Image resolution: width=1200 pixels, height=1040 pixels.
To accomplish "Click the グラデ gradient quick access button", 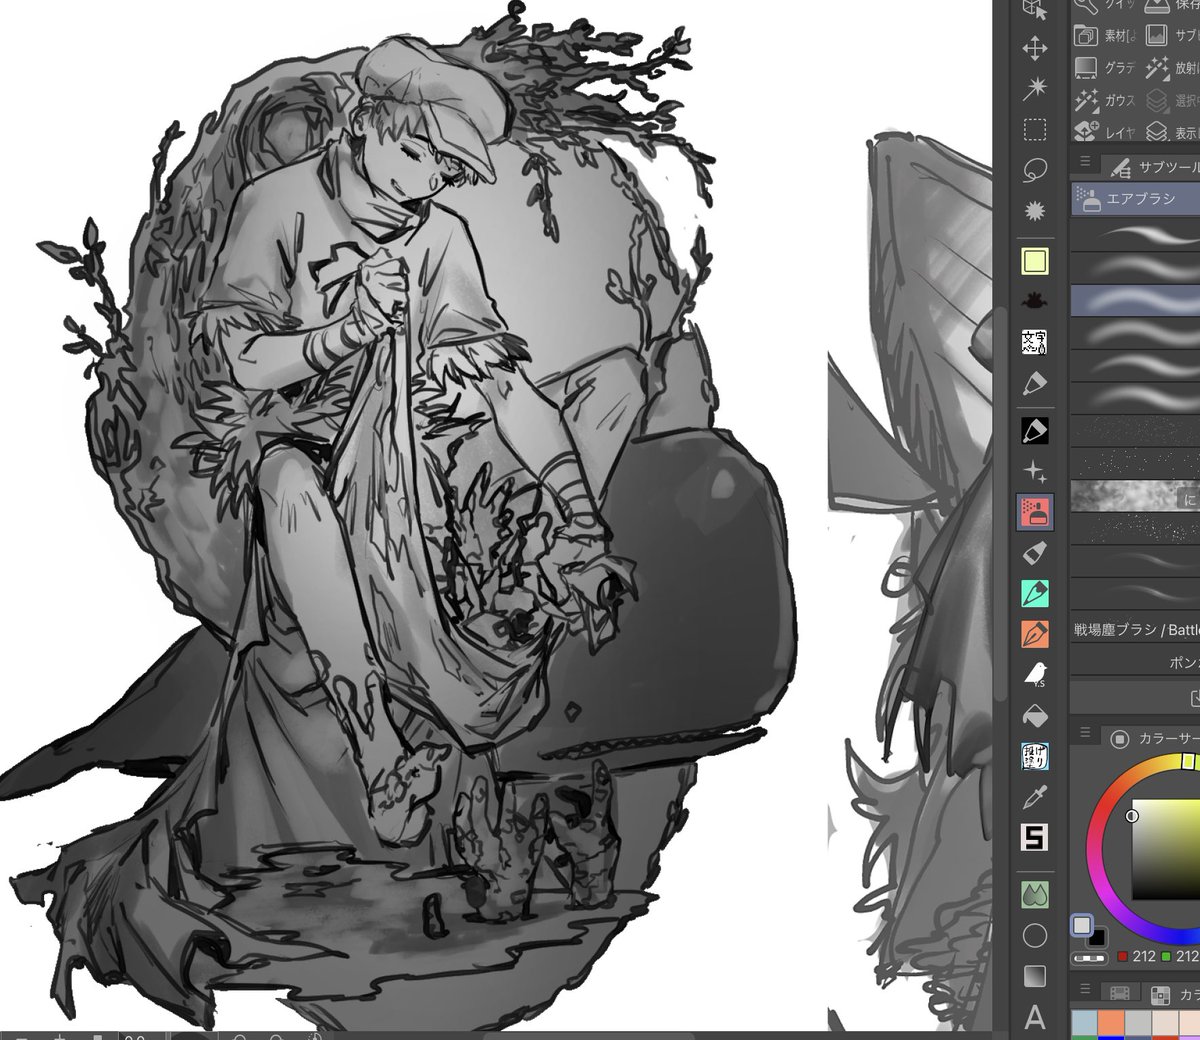I will point(1105,67).
